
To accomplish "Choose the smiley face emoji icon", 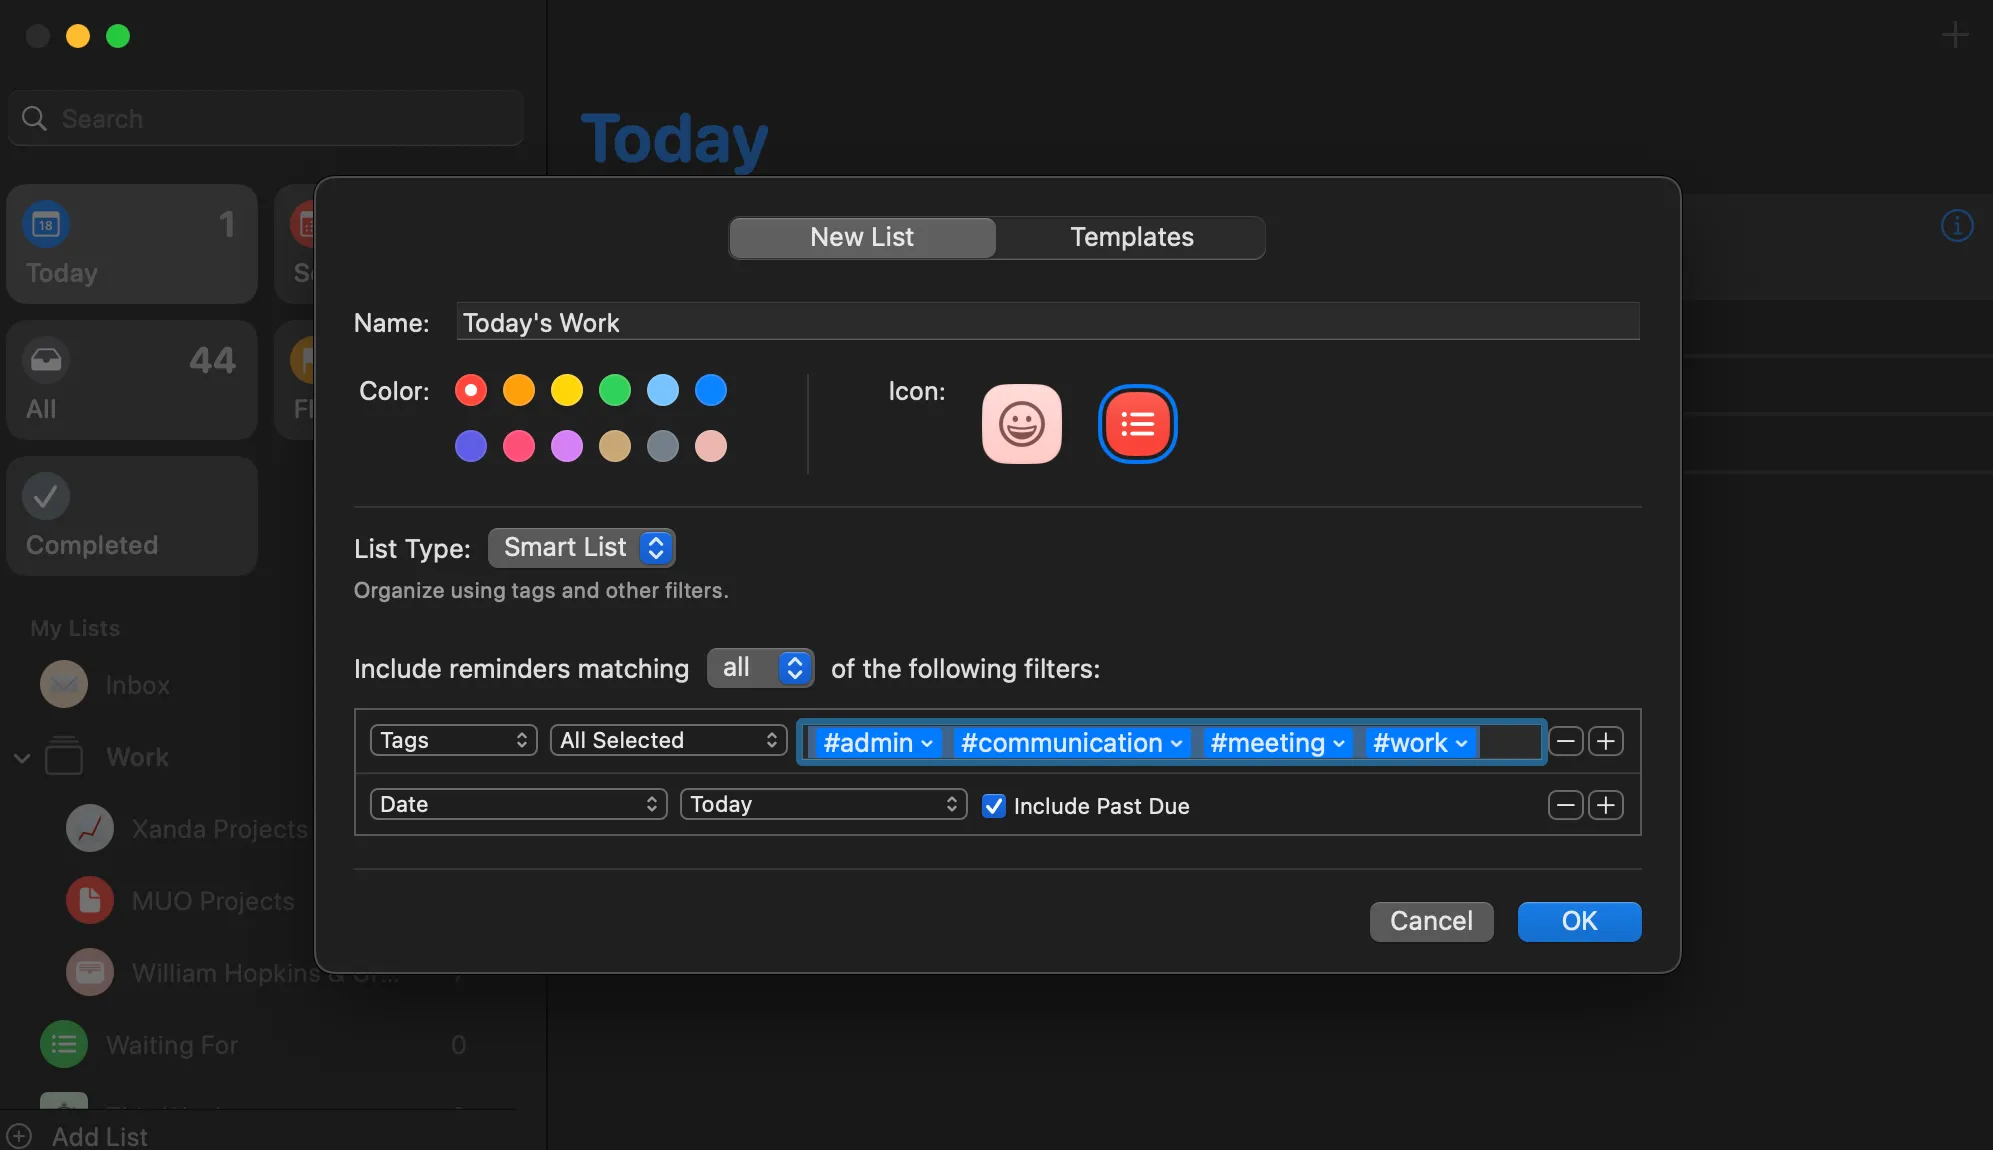I will point(1021,423).
